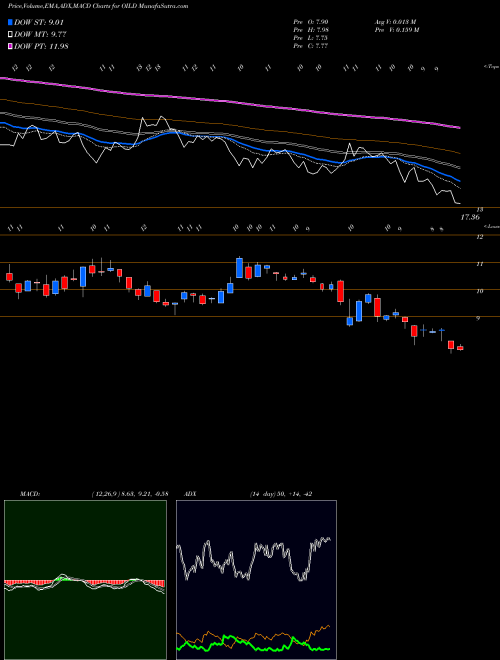This screenshot has width=500, height=660.
Task: Click the white DOW MT legend swatch
Action: tap(10, 35)
